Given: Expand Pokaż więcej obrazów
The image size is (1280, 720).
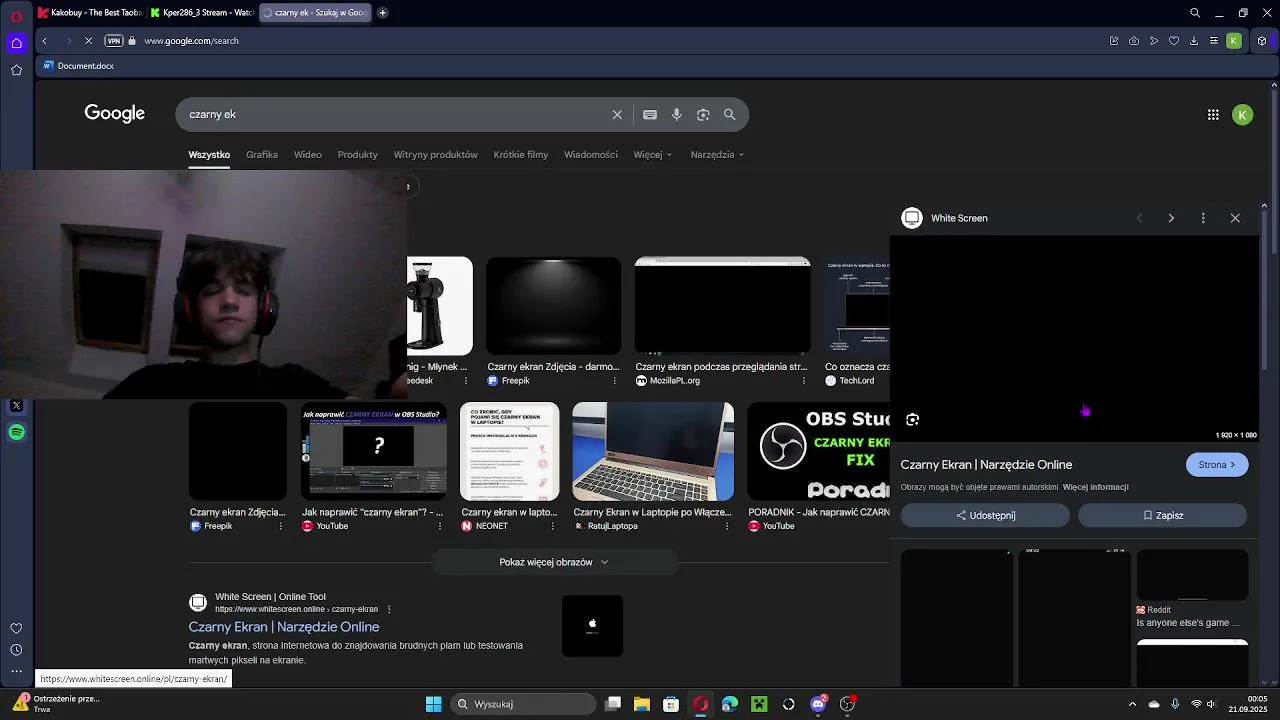Looking at the screenshot, I should coord(554,562).
